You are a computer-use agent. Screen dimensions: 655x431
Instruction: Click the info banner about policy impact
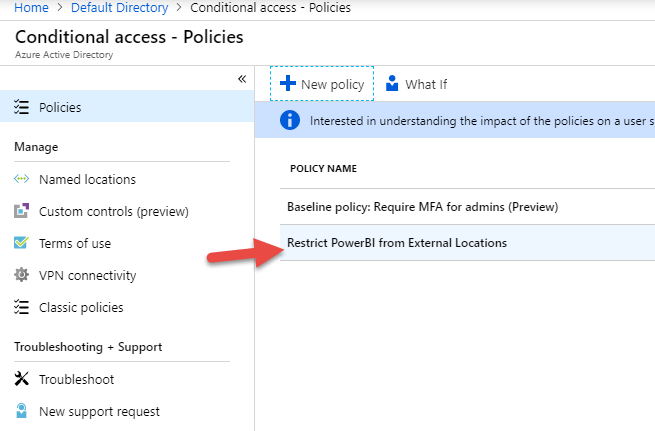[x=455, y=120]
